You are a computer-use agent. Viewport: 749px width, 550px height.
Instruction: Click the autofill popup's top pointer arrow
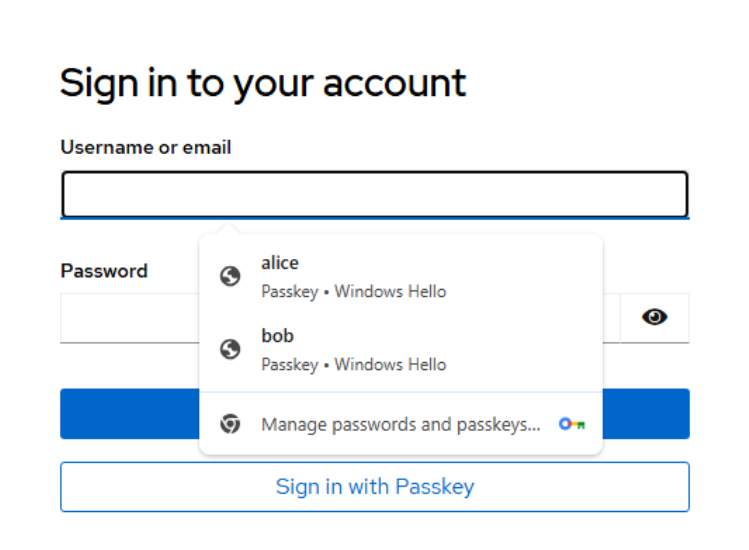(x=227, y=229)
